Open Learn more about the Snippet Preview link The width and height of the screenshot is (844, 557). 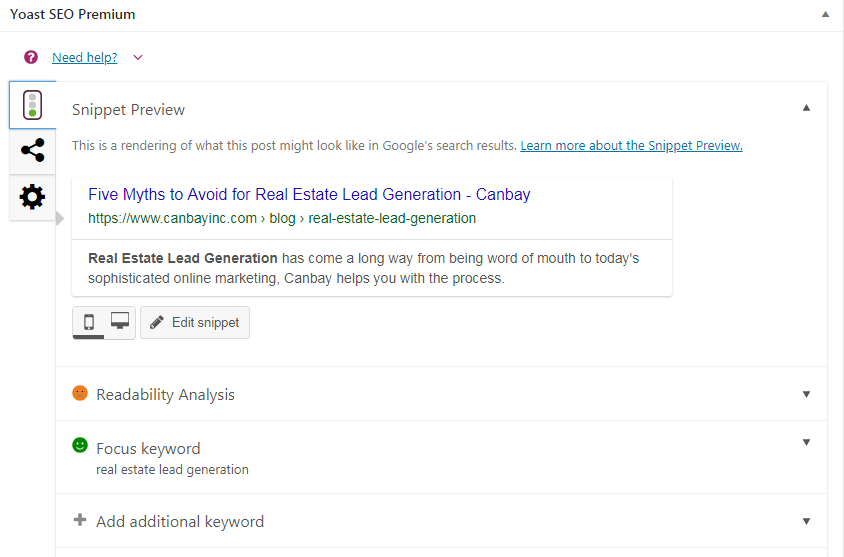tap(631, 145)
